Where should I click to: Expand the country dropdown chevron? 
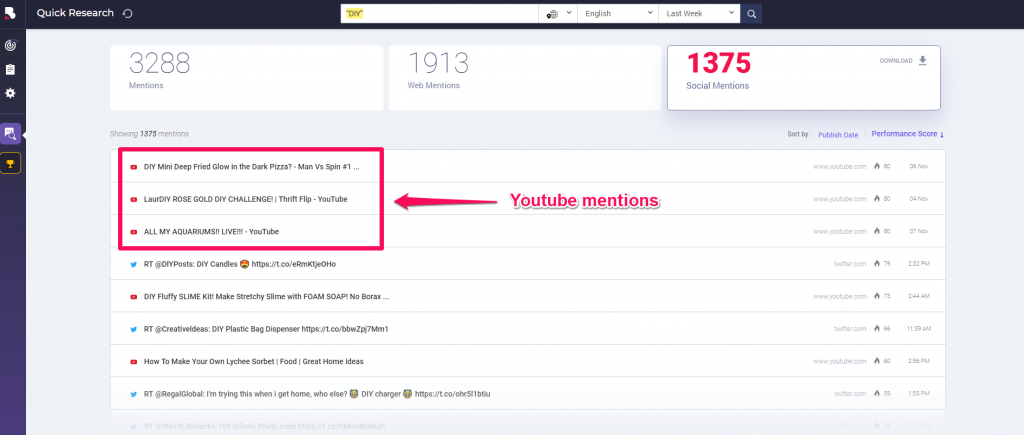coord(568,13)
